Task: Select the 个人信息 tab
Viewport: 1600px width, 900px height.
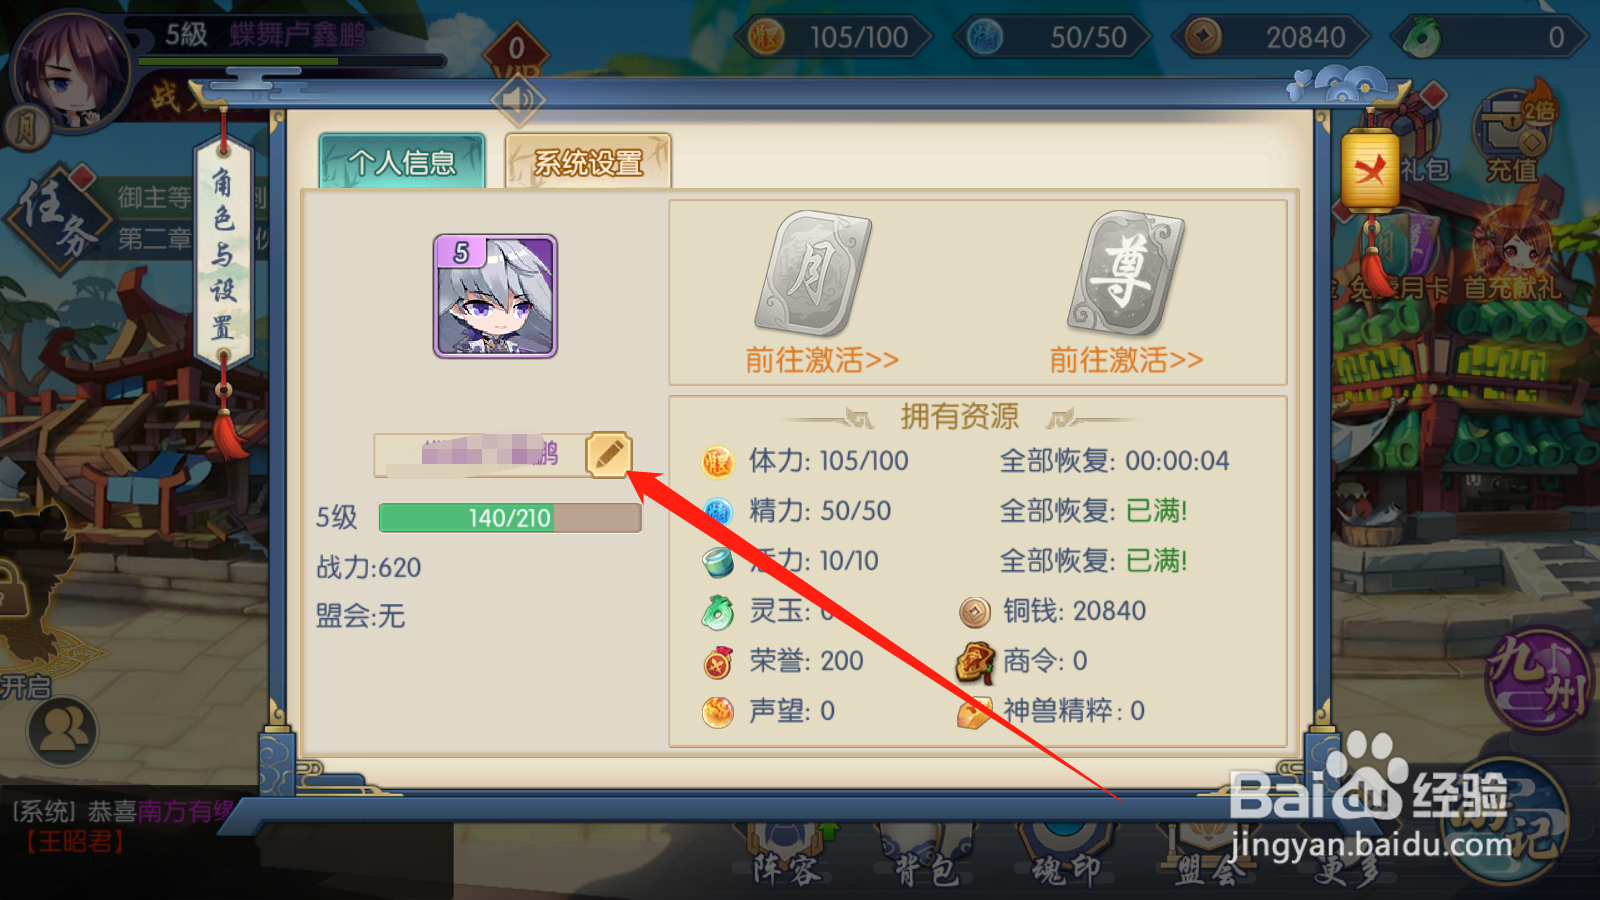Action: pyautogui.click(x=402, y=162)
